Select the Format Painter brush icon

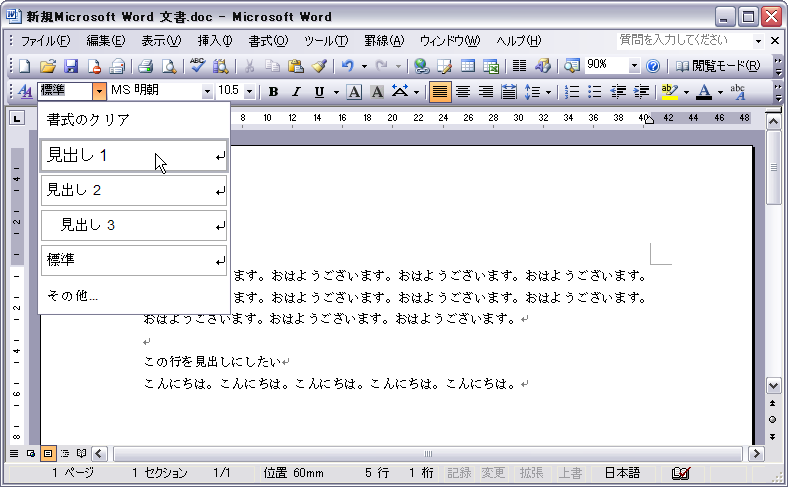pyautogui.click(x=319, y=66)
